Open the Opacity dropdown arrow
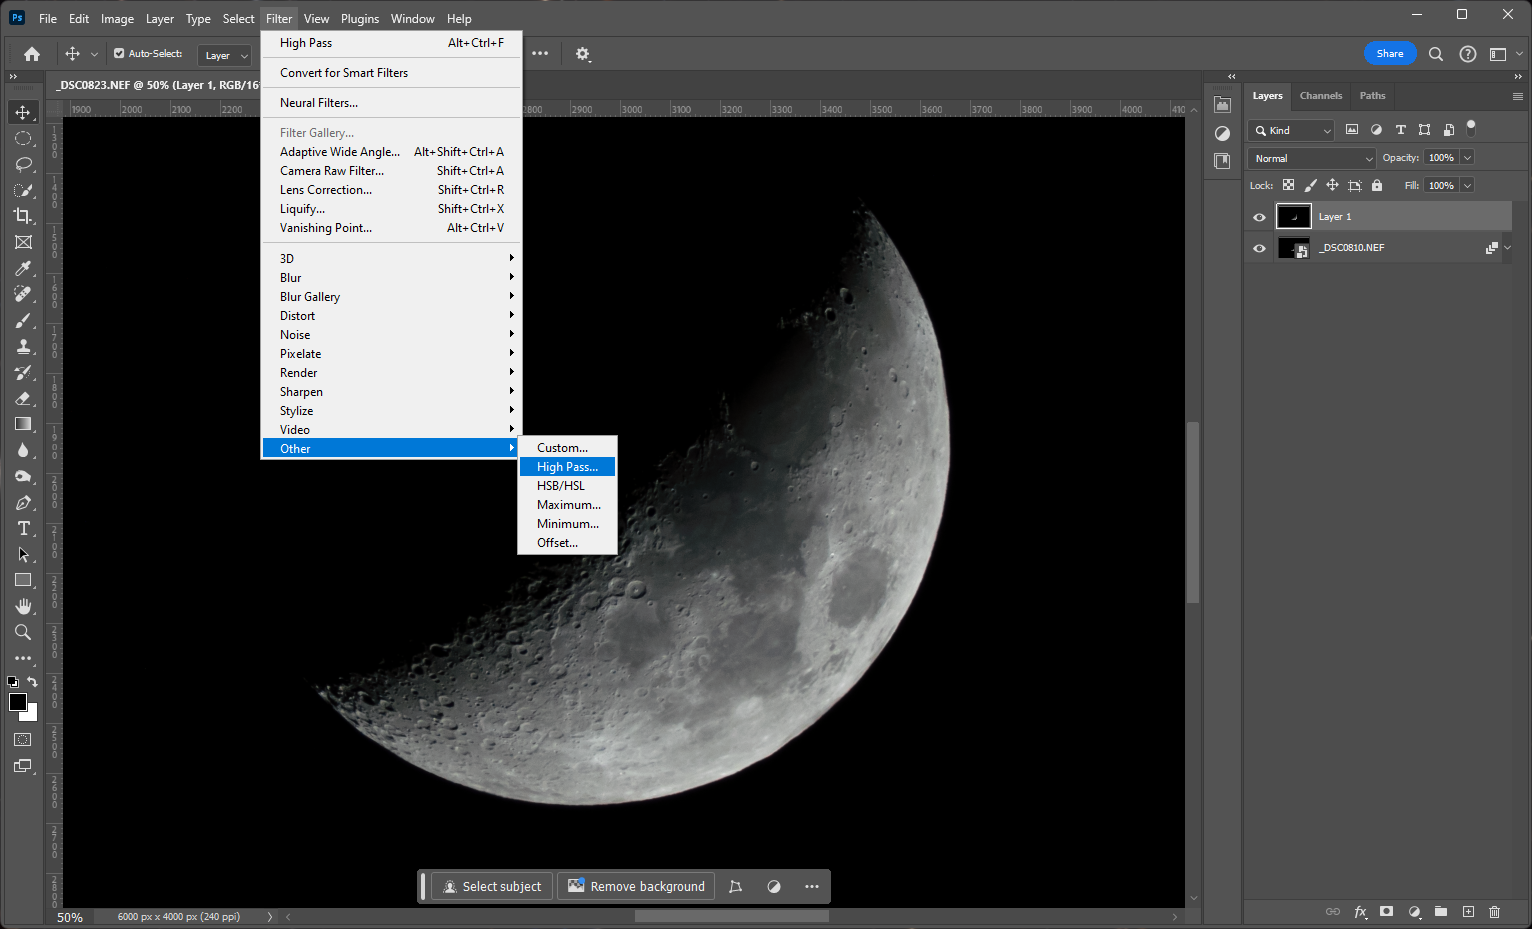Screen dimensions: 1532x929 coord(1468,158)
